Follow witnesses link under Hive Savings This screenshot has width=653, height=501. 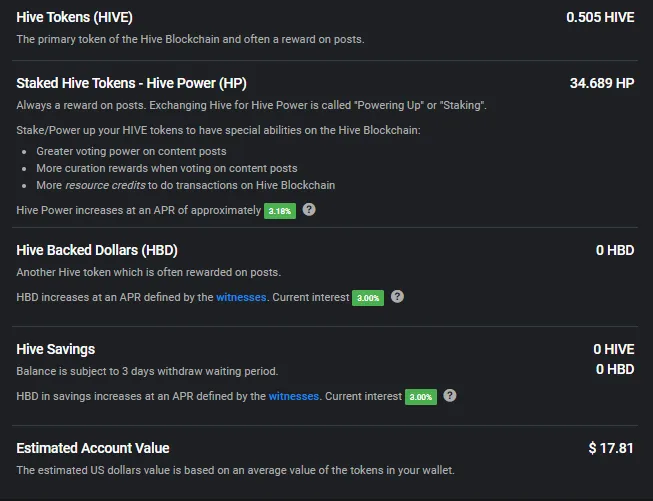point(294,396)
